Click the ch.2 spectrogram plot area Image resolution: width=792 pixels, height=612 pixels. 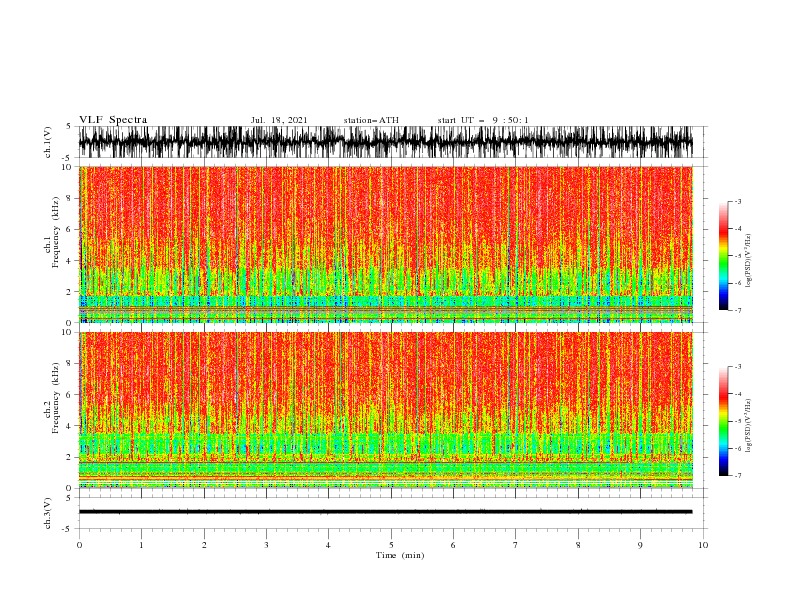(385, 410)
